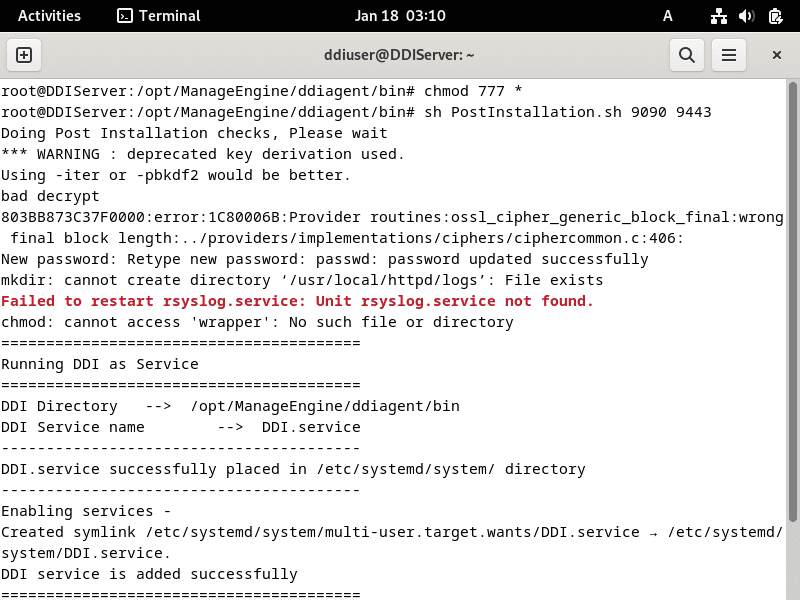Click the input source indicator A
This screenshot has height=600, width=800.
tap(667, 16)
